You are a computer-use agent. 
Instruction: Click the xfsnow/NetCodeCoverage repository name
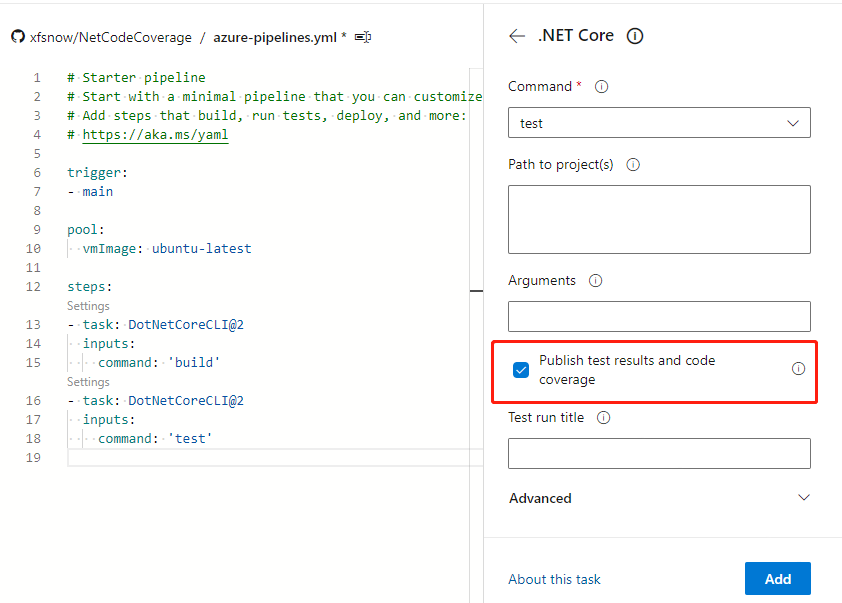point(111,37)
